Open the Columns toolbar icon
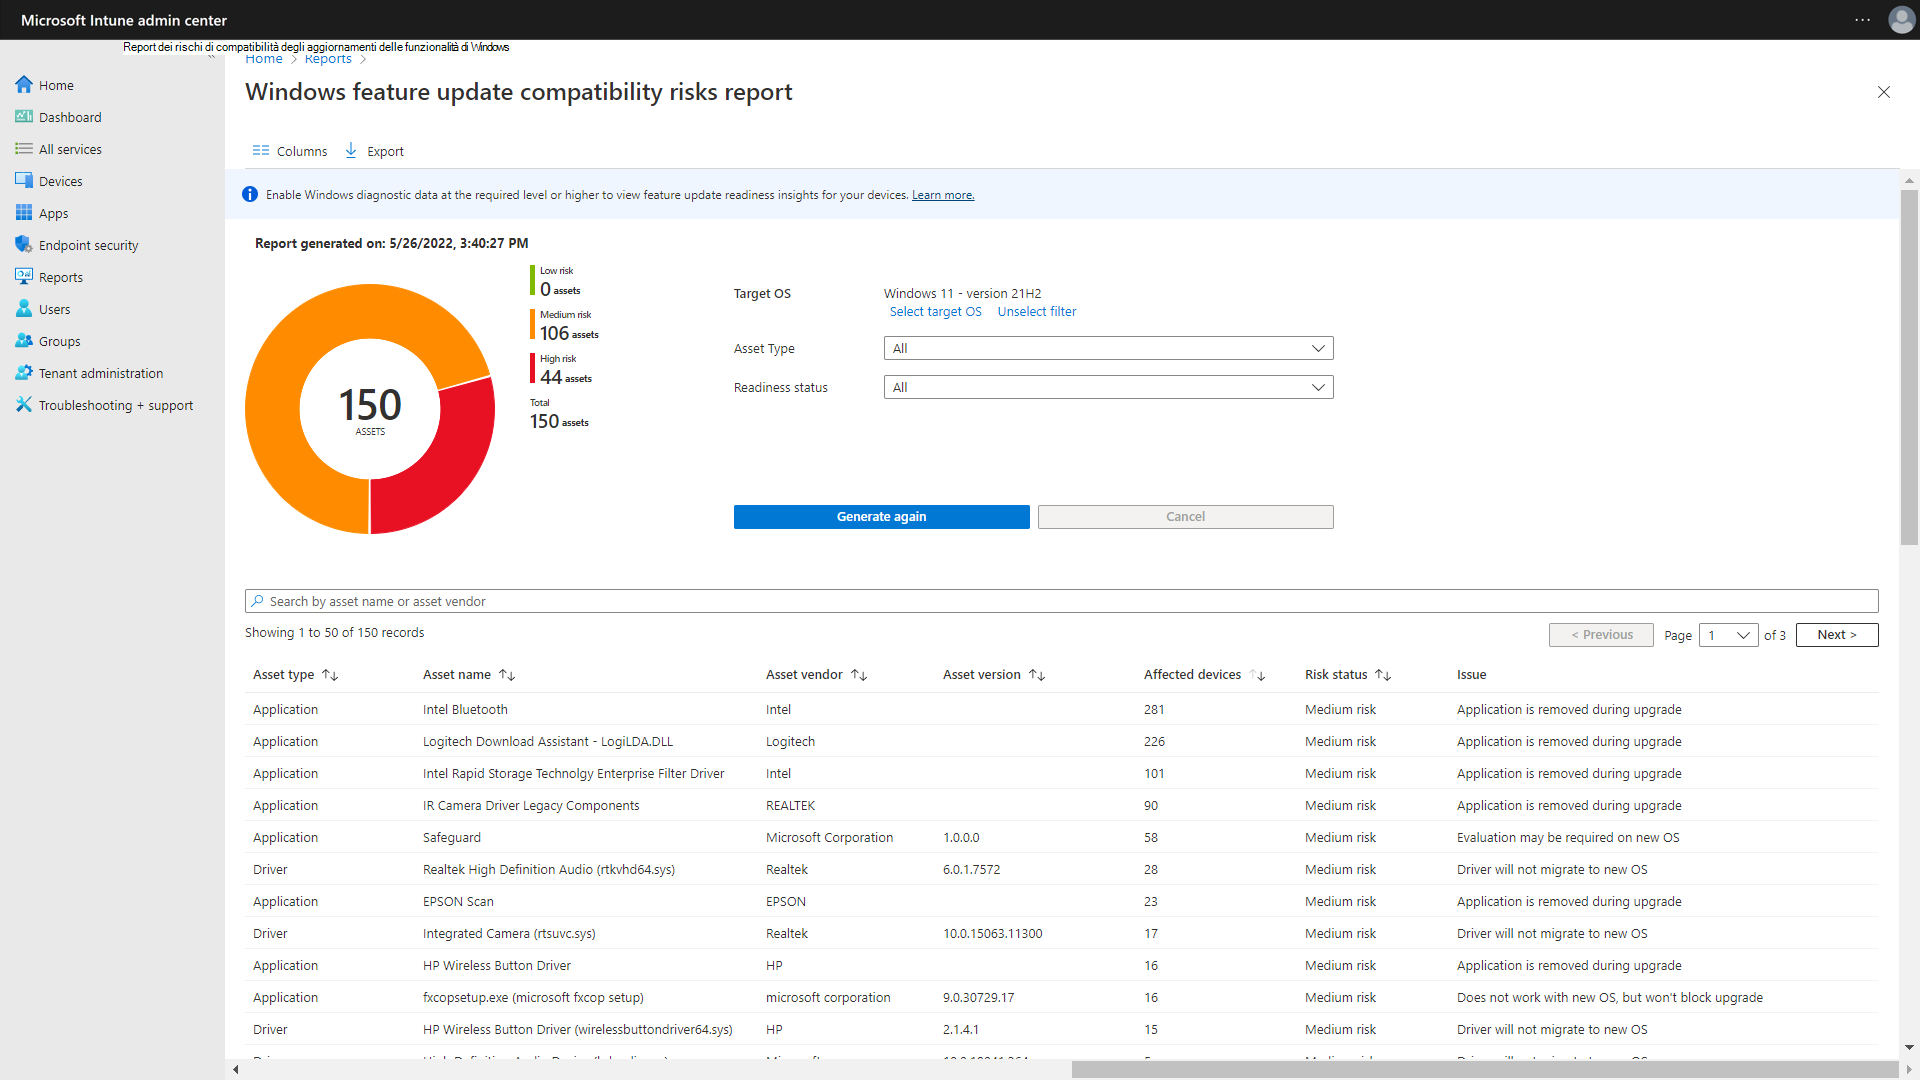 (261, 151)
